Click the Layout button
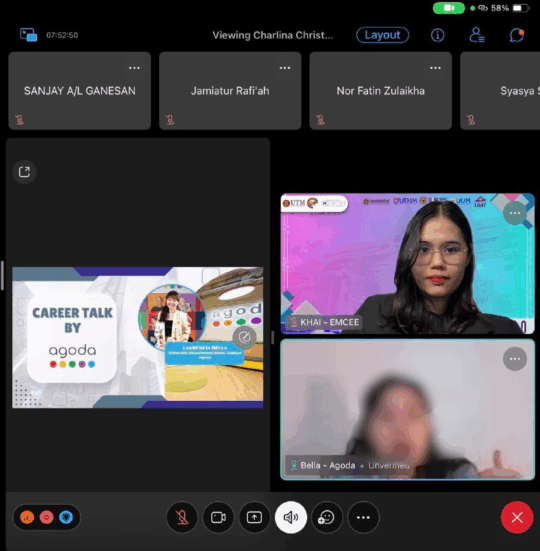 (382, 35)
